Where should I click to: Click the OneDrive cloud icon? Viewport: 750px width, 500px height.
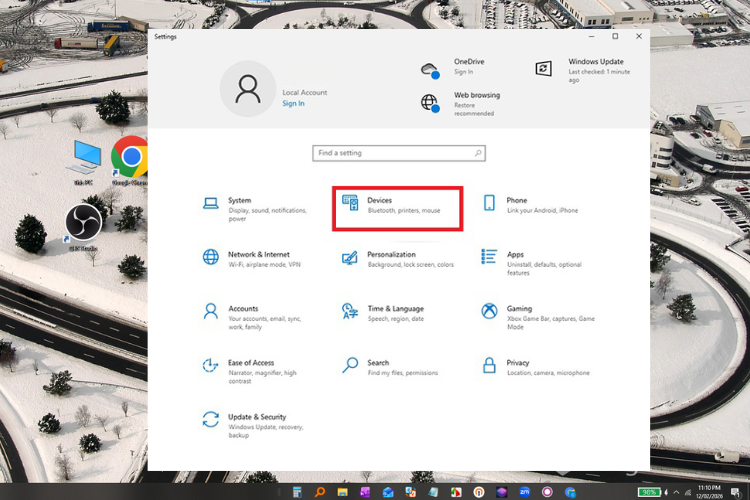tap(430, 70)
